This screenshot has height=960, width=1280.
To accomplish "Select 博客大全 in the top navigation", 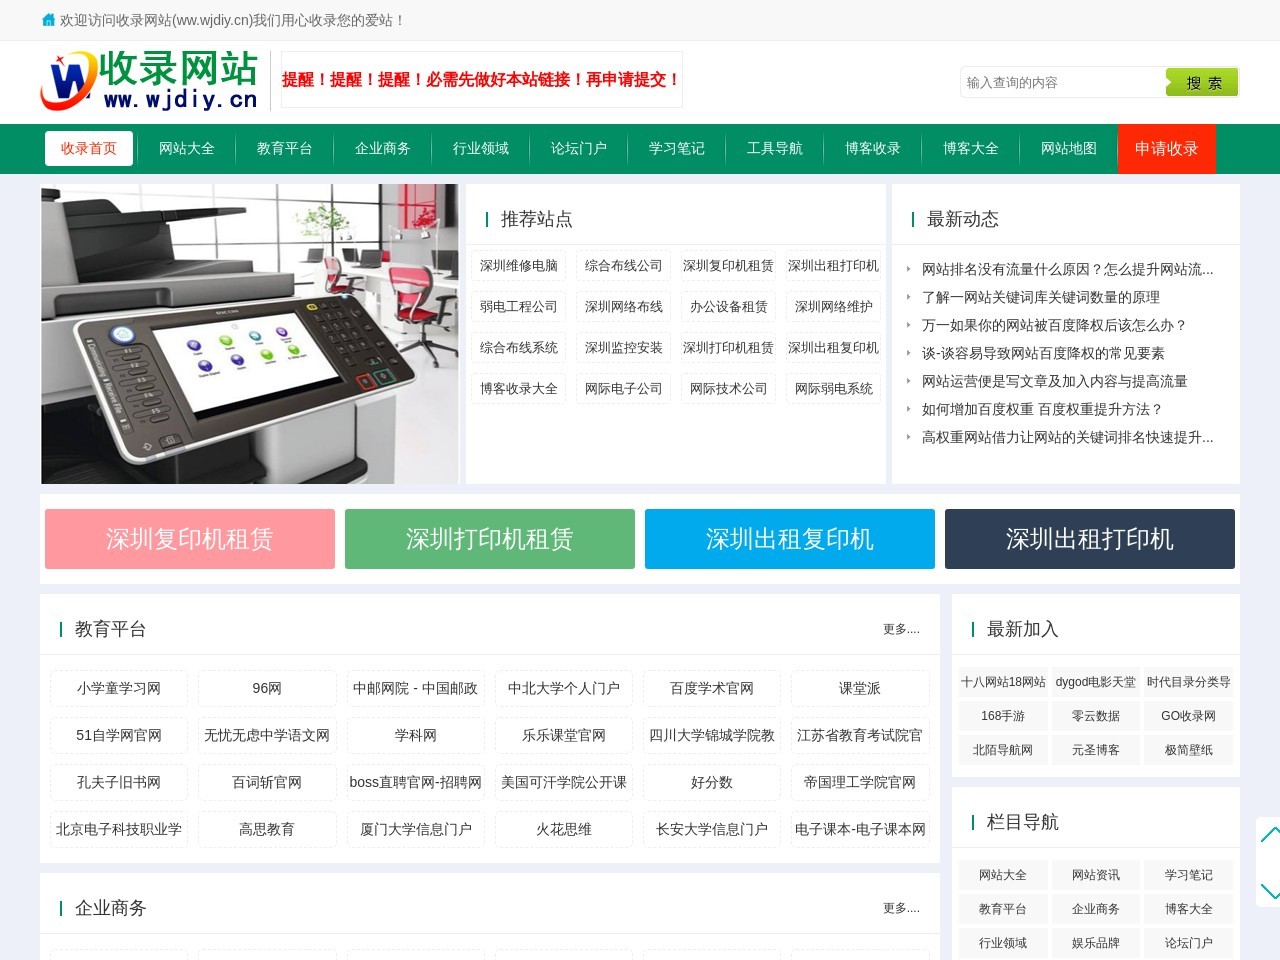I will click(x=970, y=149).
